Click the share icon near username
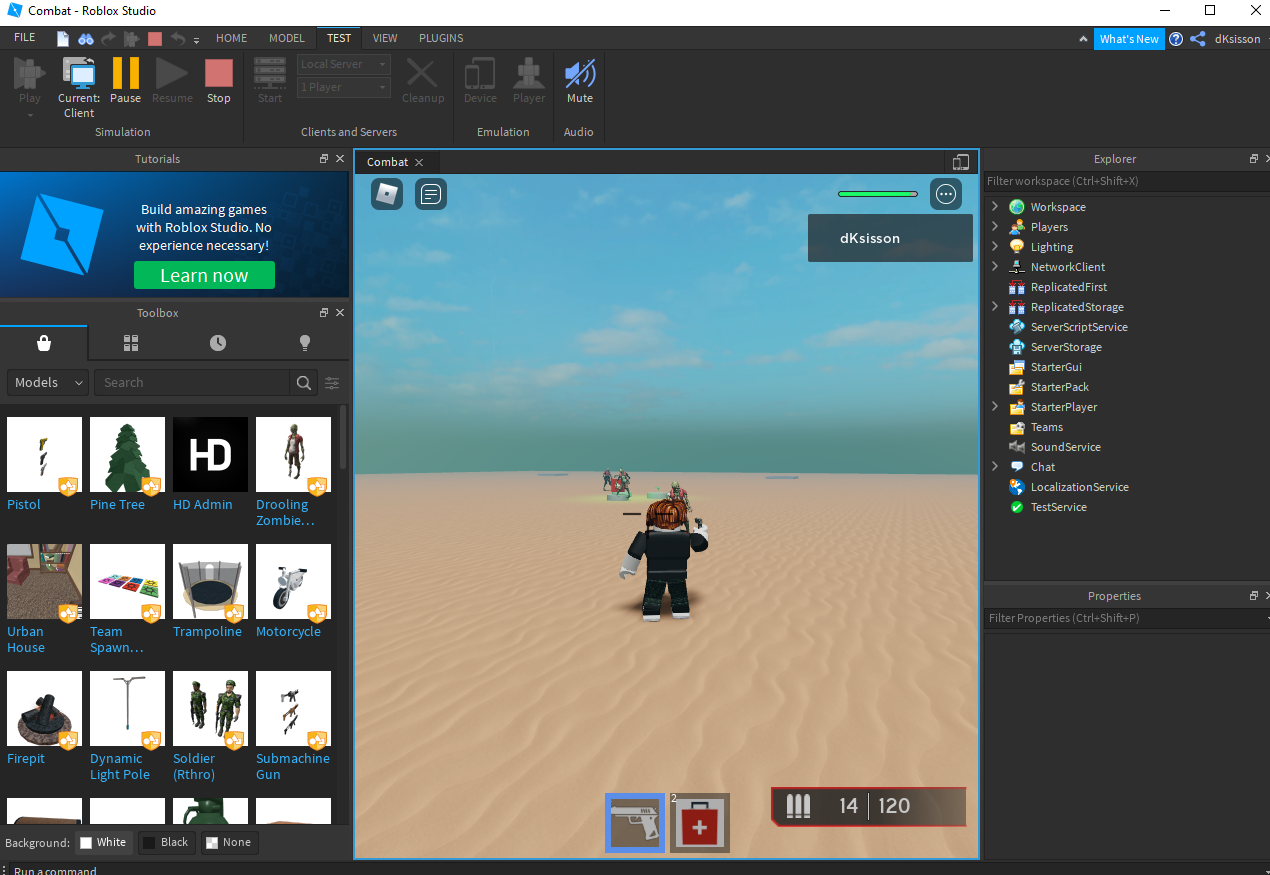The height and width of the screenshot is (875, 1270). click(x=1198, y=39)
